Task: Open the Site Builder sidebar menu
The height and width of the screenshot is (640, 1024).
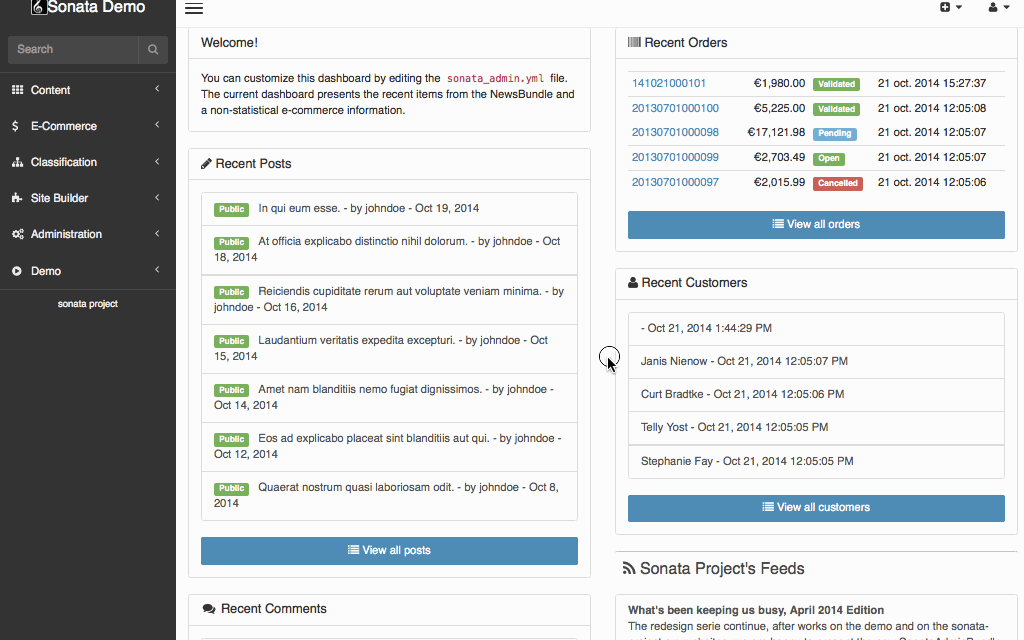Action: pyautogui.click(x=60, y=198)
